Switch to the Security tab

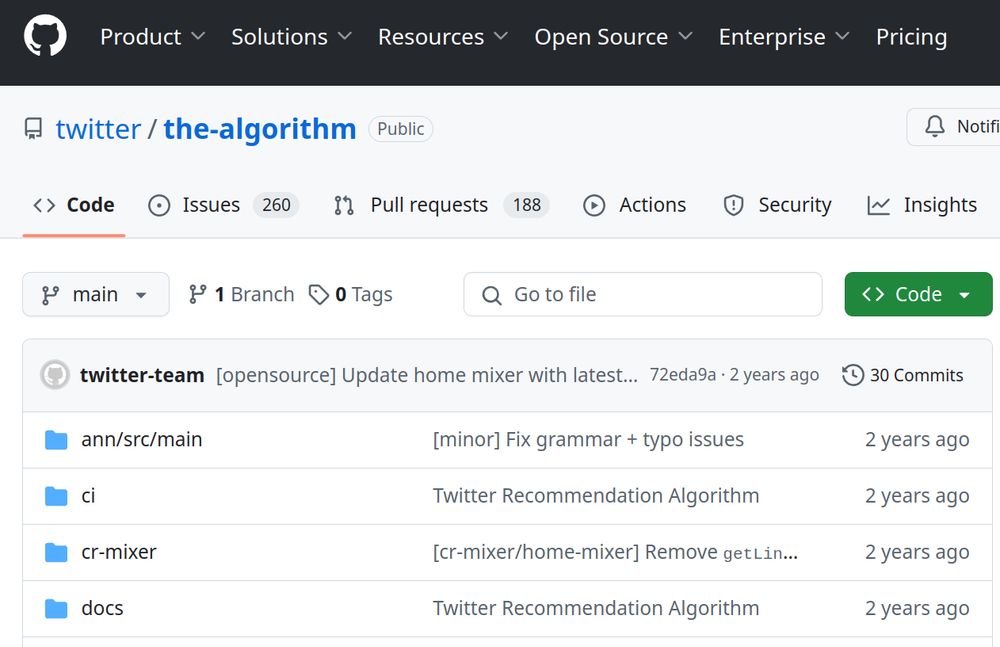point(777,205)
